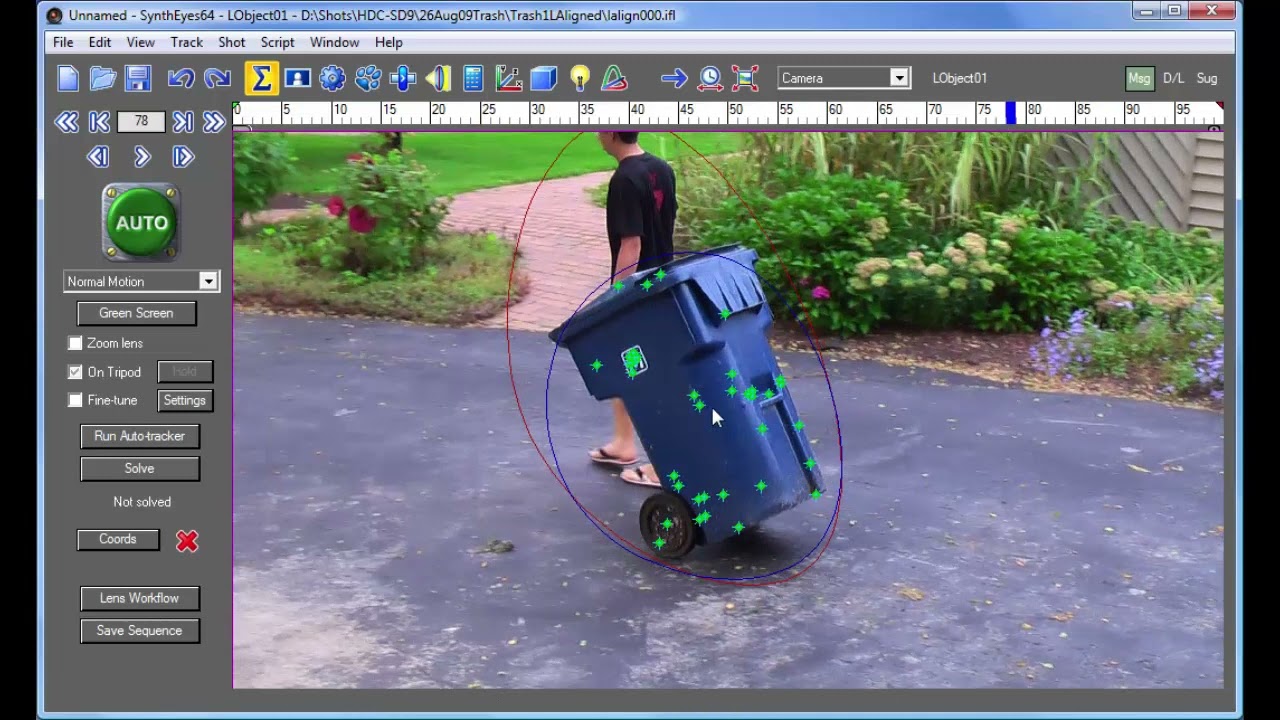Open the lens icon room
The height and width of the screenshot is (720, 1280).
point(438,78)
